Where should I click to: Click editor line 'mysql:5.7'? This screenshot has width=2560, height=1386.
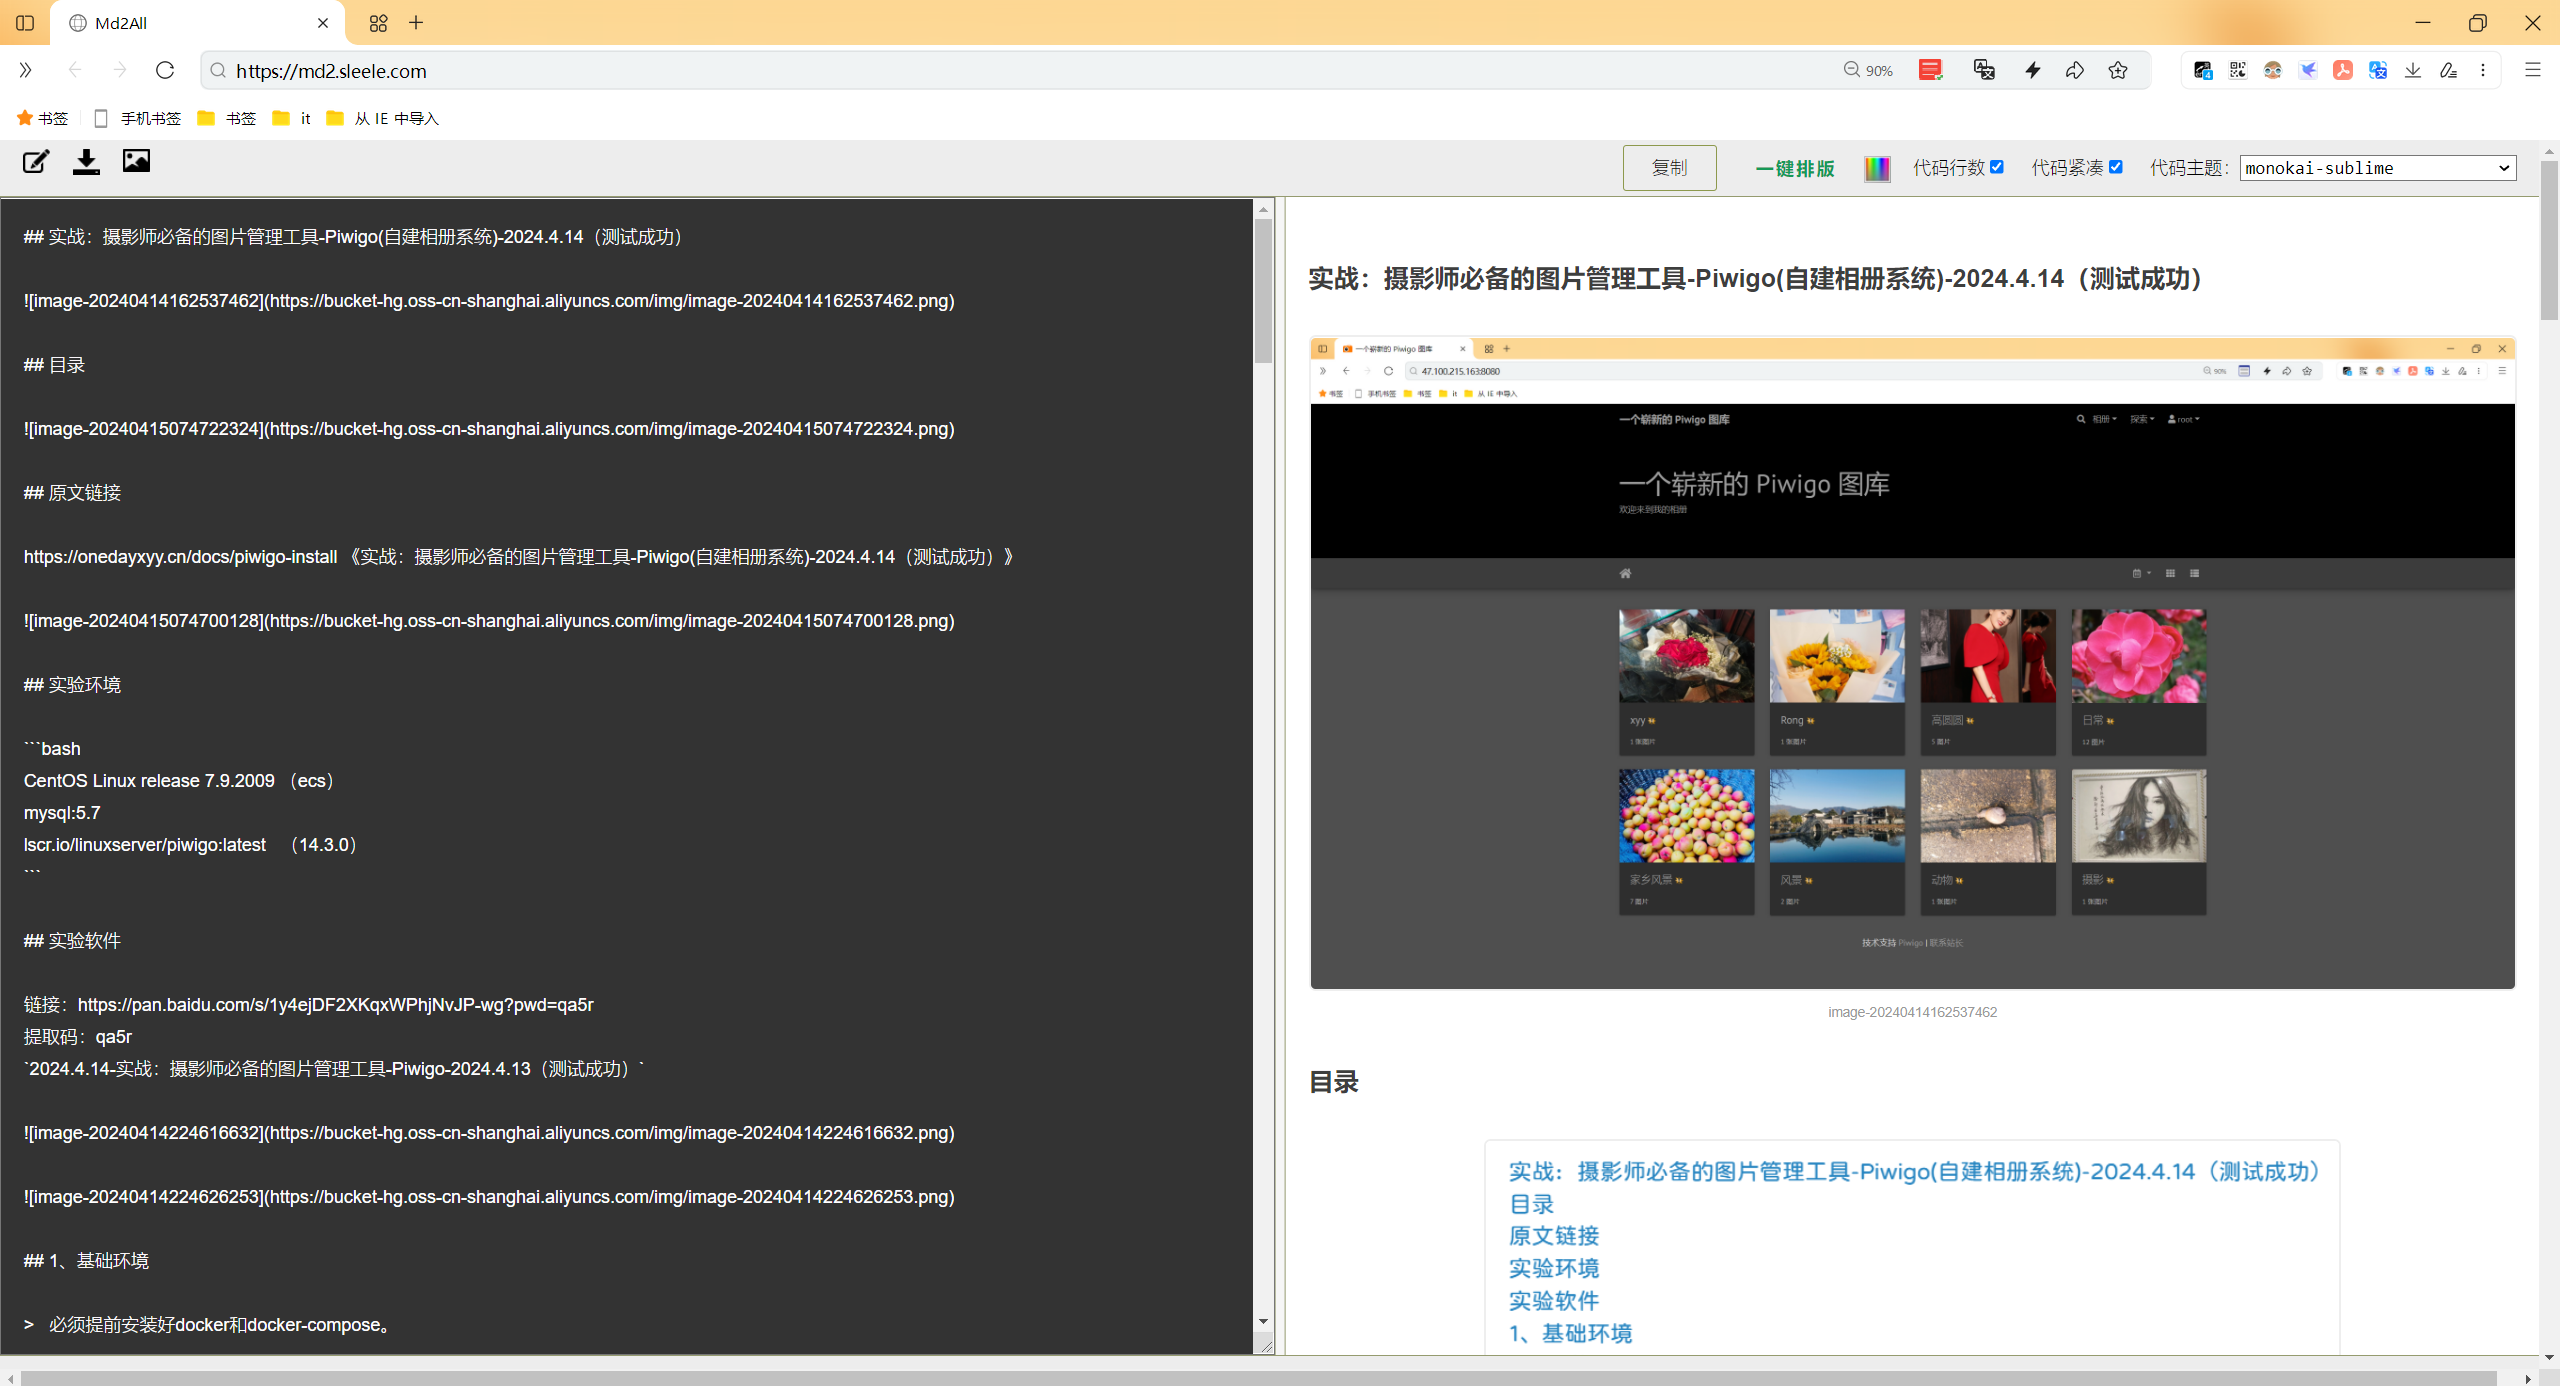[62, 813]
